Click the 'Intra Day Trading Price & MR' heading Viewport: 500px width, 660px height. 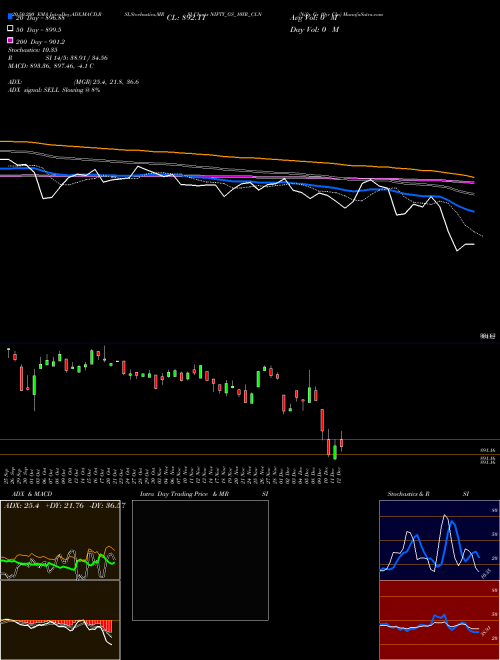184,494
